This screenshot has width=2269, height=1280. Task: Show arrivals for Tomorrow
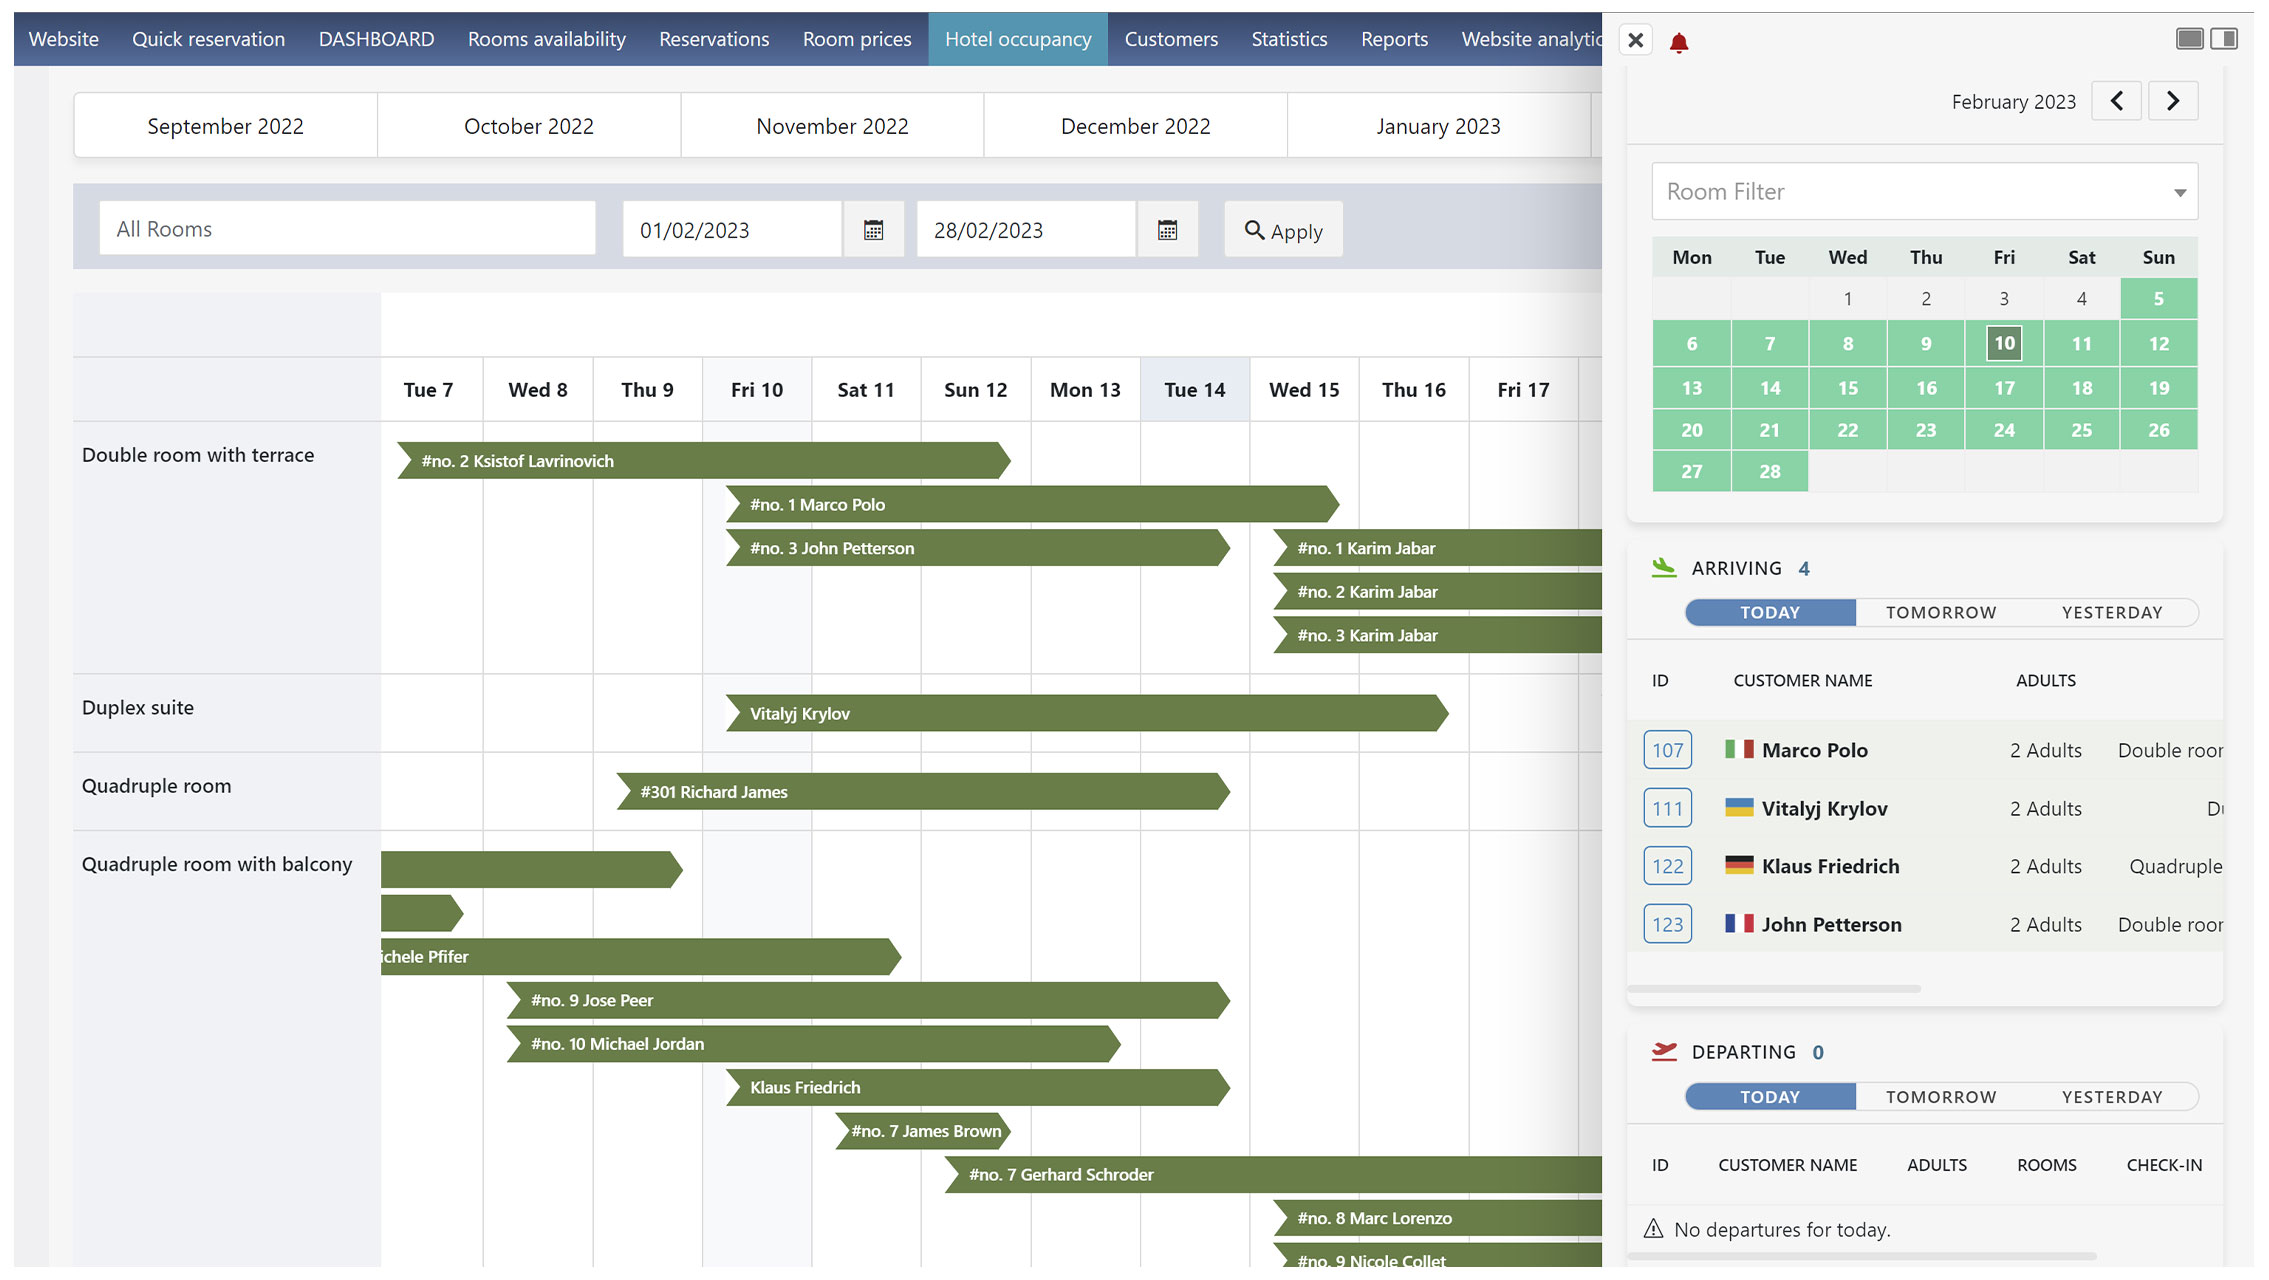pyautogui.click(x=1940, y=613)
